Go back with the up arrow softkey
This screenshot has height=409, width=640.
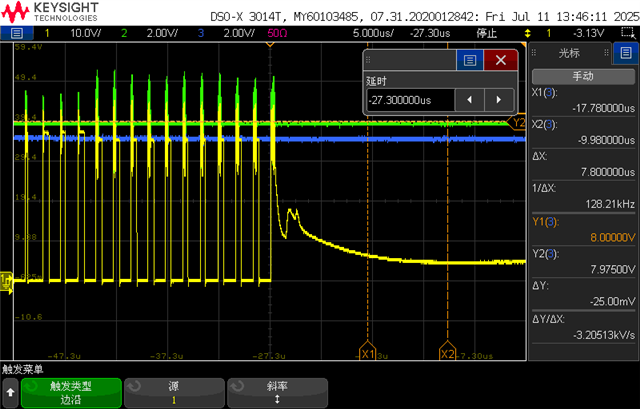pos(10,393)
